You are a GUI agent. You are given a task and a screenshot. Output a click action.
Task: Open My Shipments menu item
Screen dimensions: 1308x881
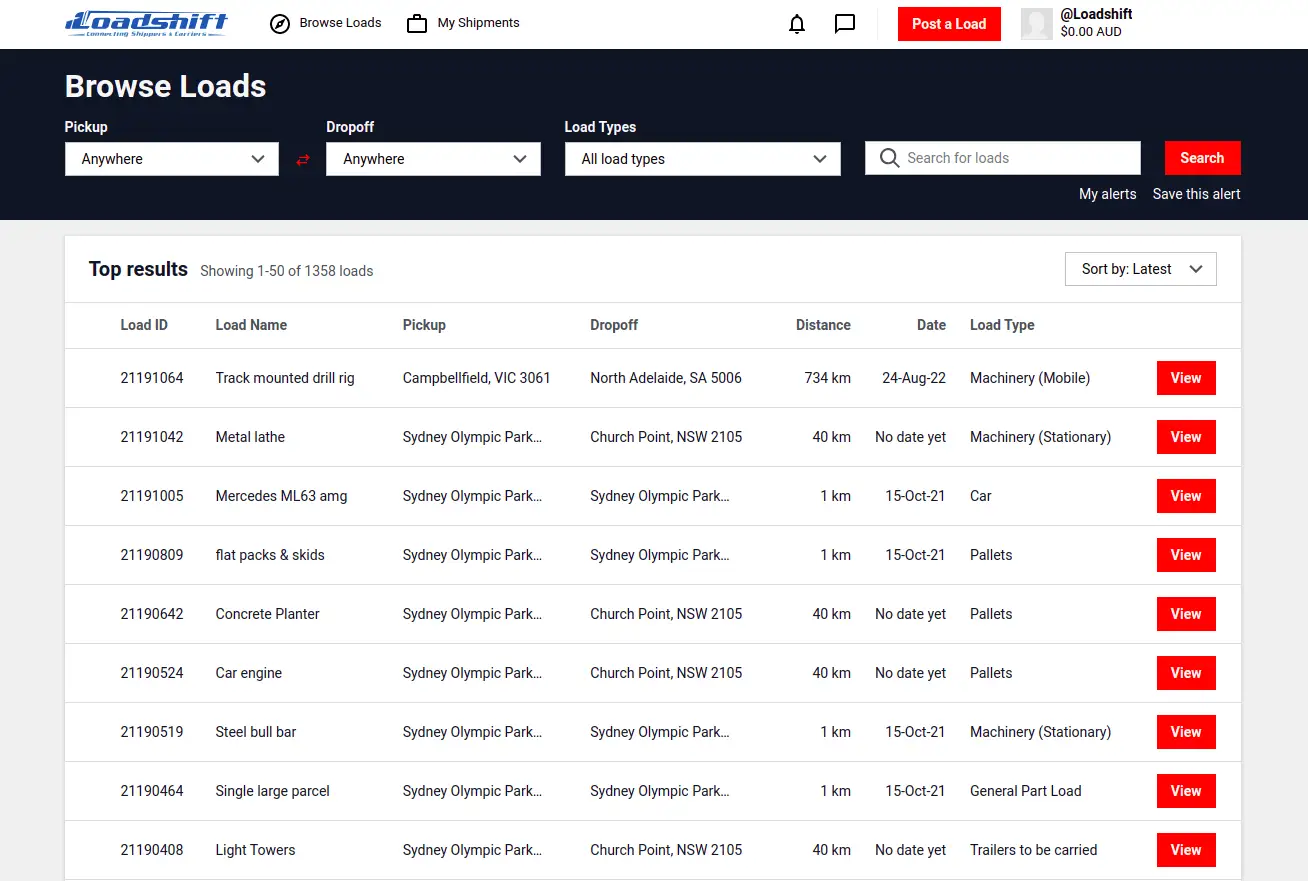point(478,23)
